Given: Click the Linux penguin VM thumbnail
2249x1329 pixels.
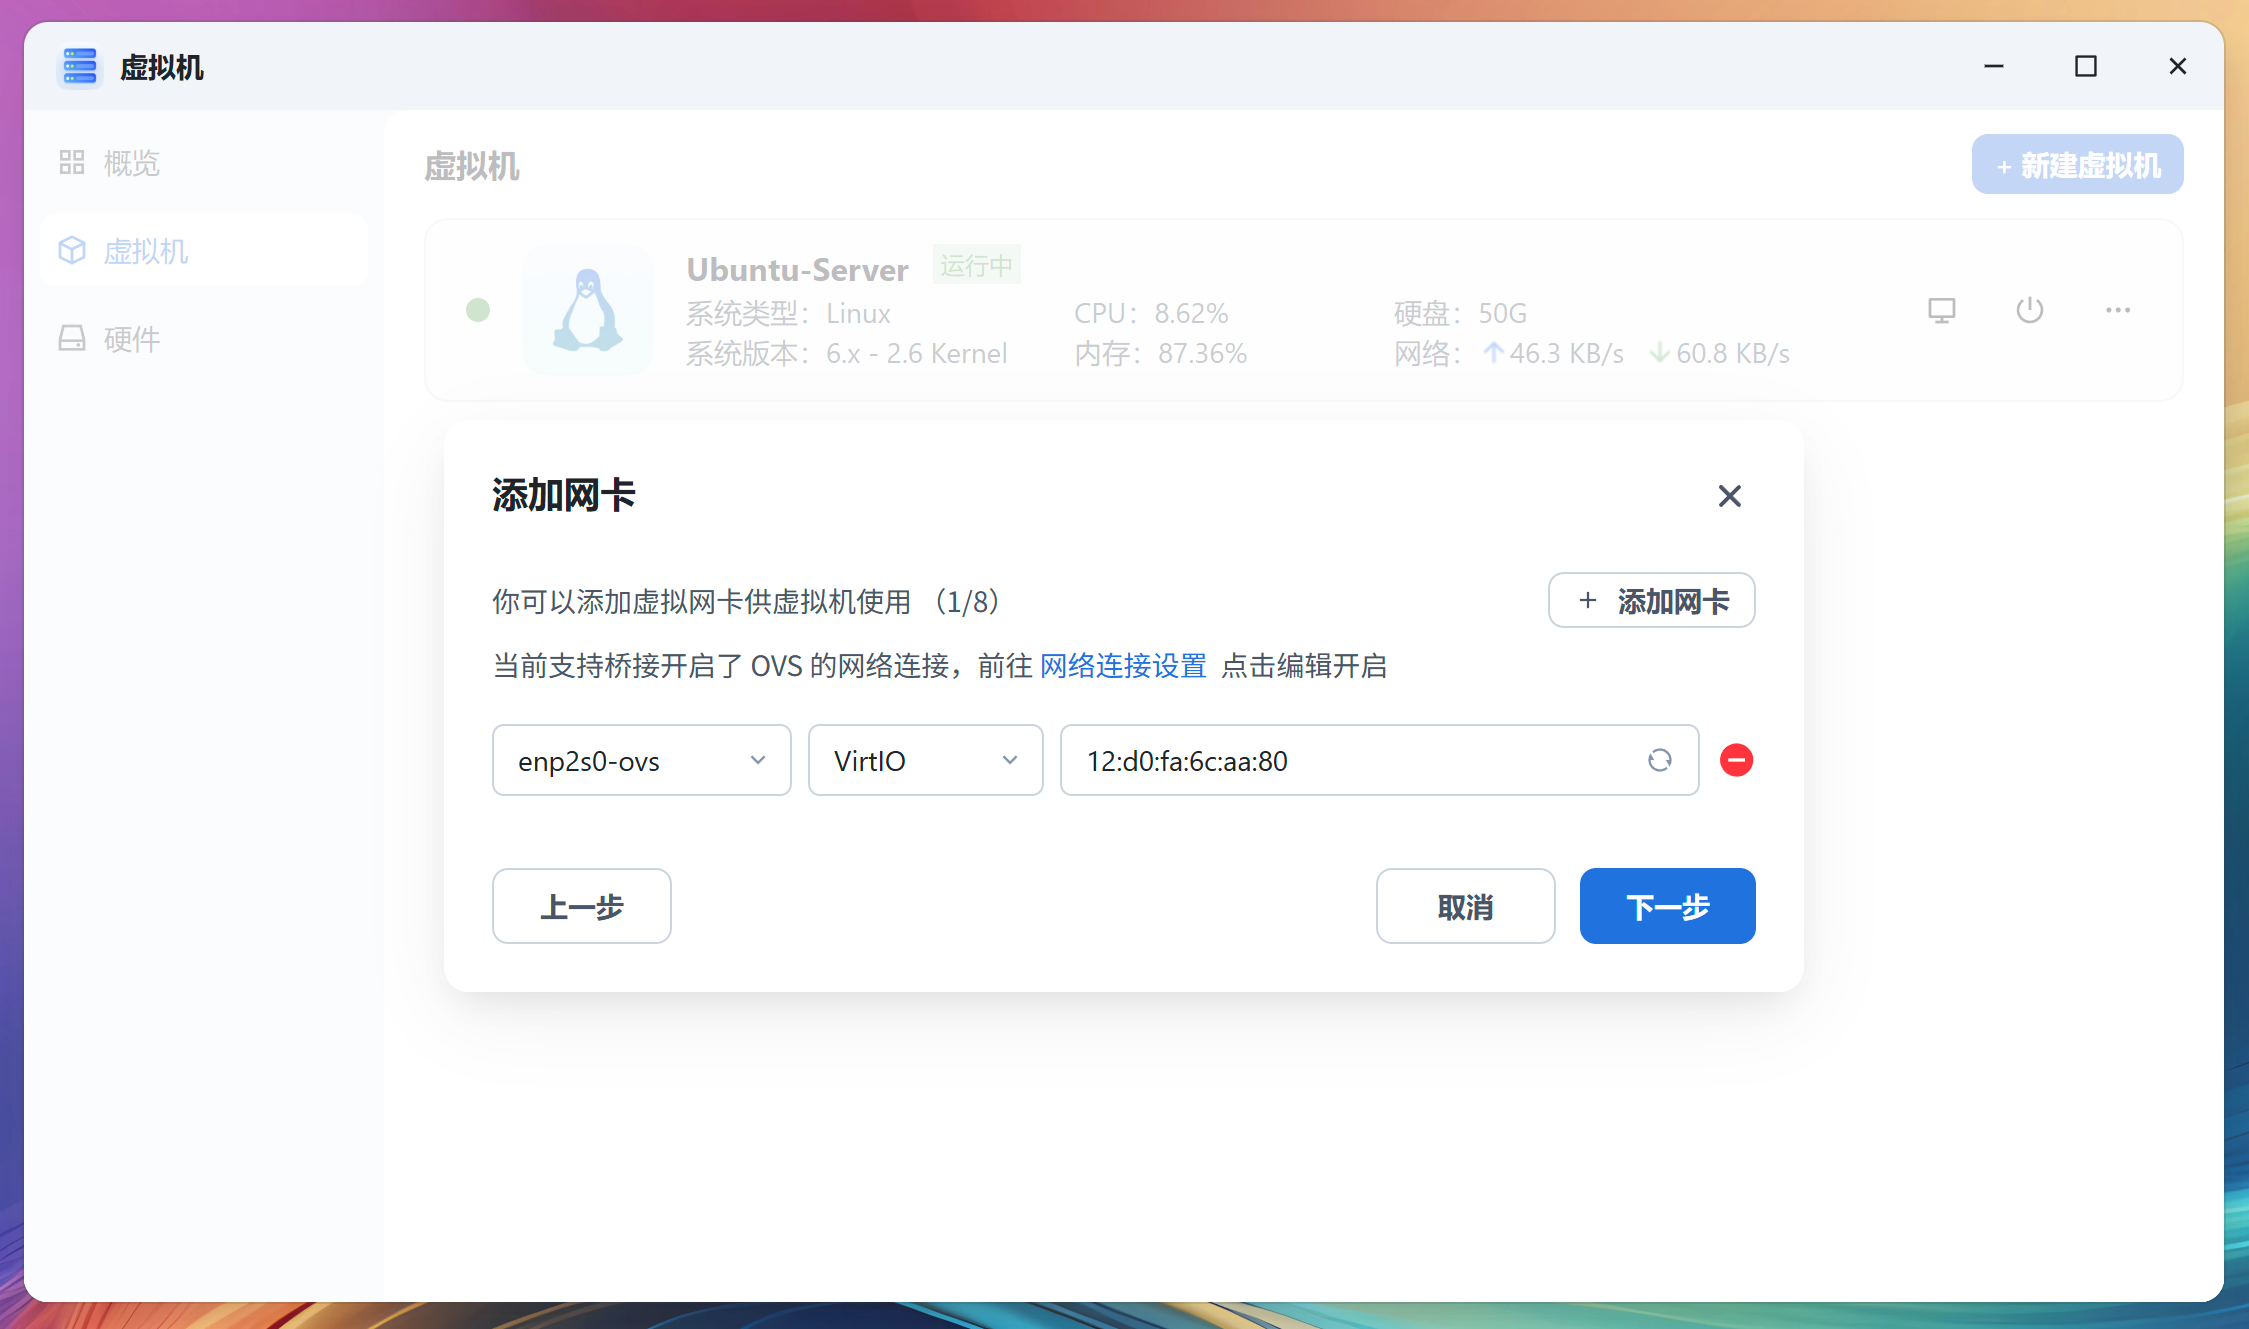Looking at the screenshot, I should [588, 310].
